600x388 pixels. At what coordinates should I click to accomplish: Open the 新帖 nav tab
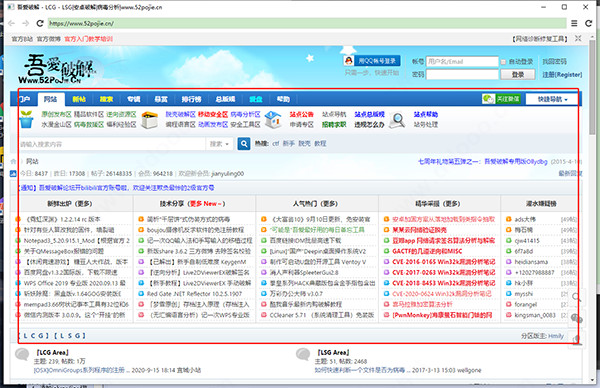click(x=79, y=99)
